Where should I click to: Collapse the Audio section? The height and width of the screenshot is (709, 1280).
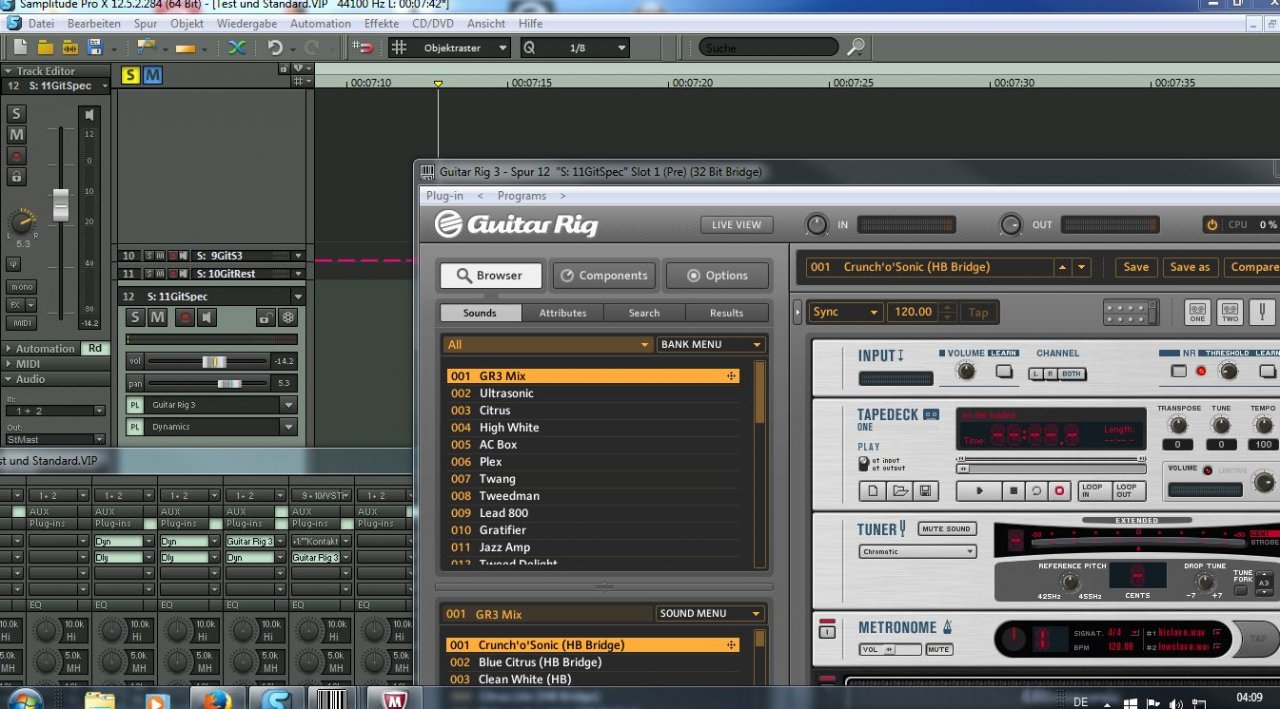8,379
